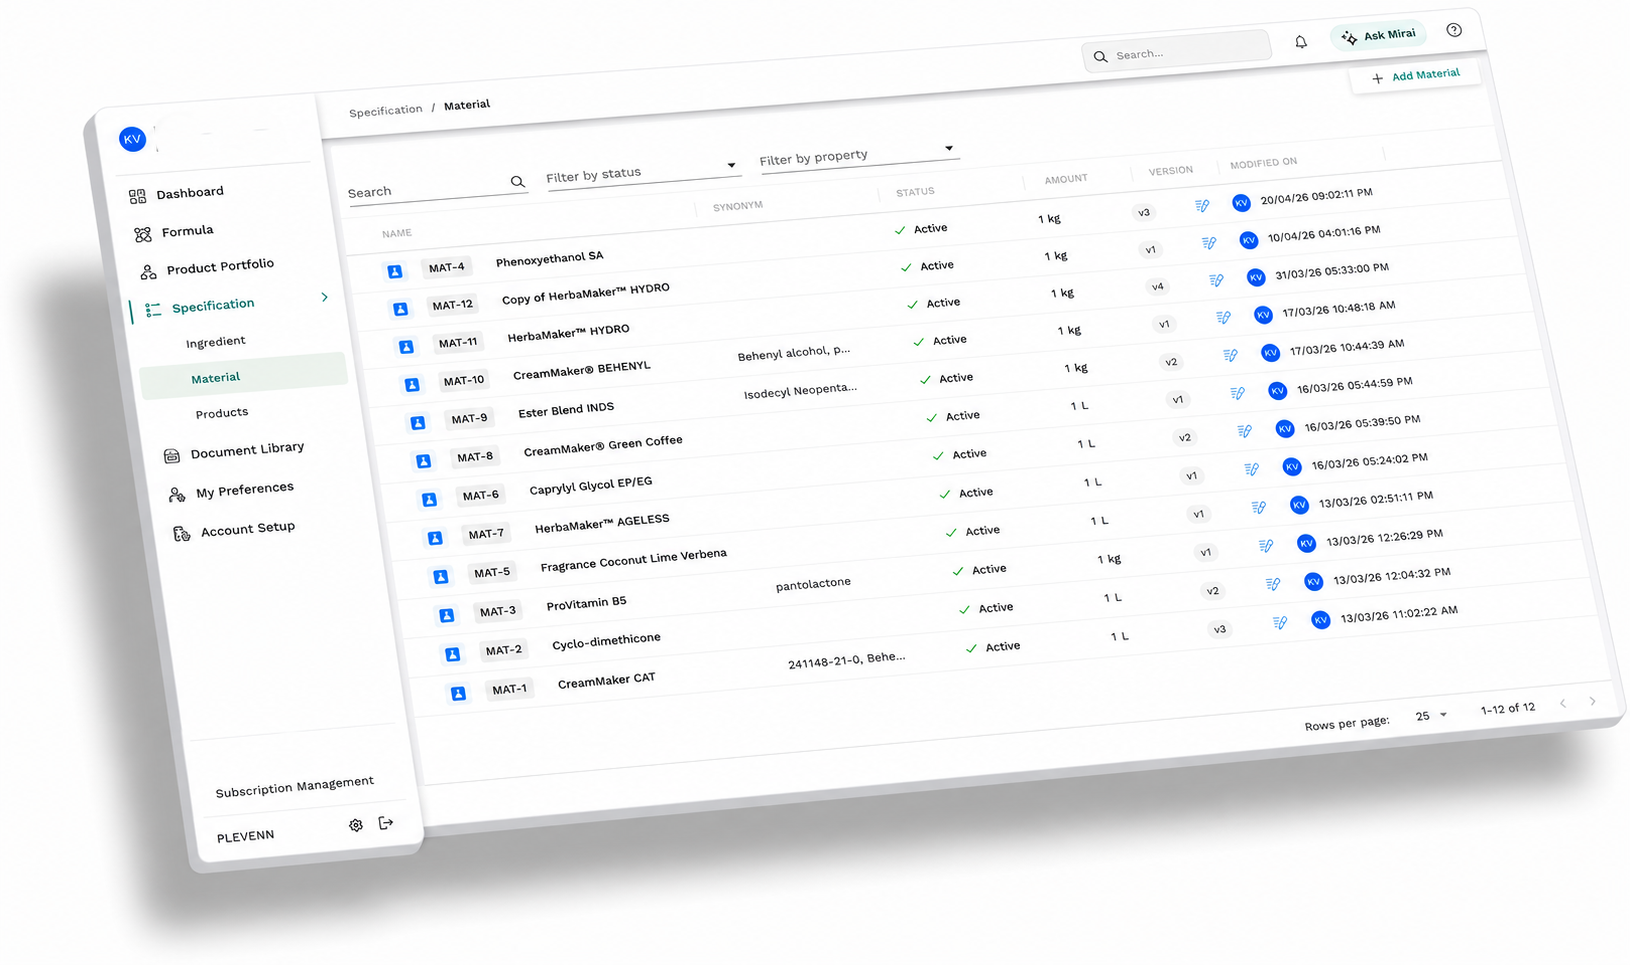Image resolution: width=1630 pixels, height=965 pixels.
Task: Collapse the Specification menu chevron
Action: coord(324,297)
